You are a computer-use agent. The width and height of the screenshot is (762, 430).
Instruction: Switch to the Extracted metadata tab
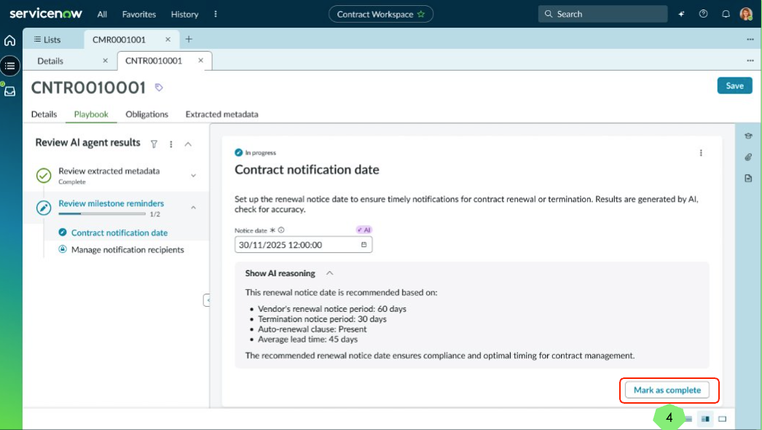[x=222, y=114]
